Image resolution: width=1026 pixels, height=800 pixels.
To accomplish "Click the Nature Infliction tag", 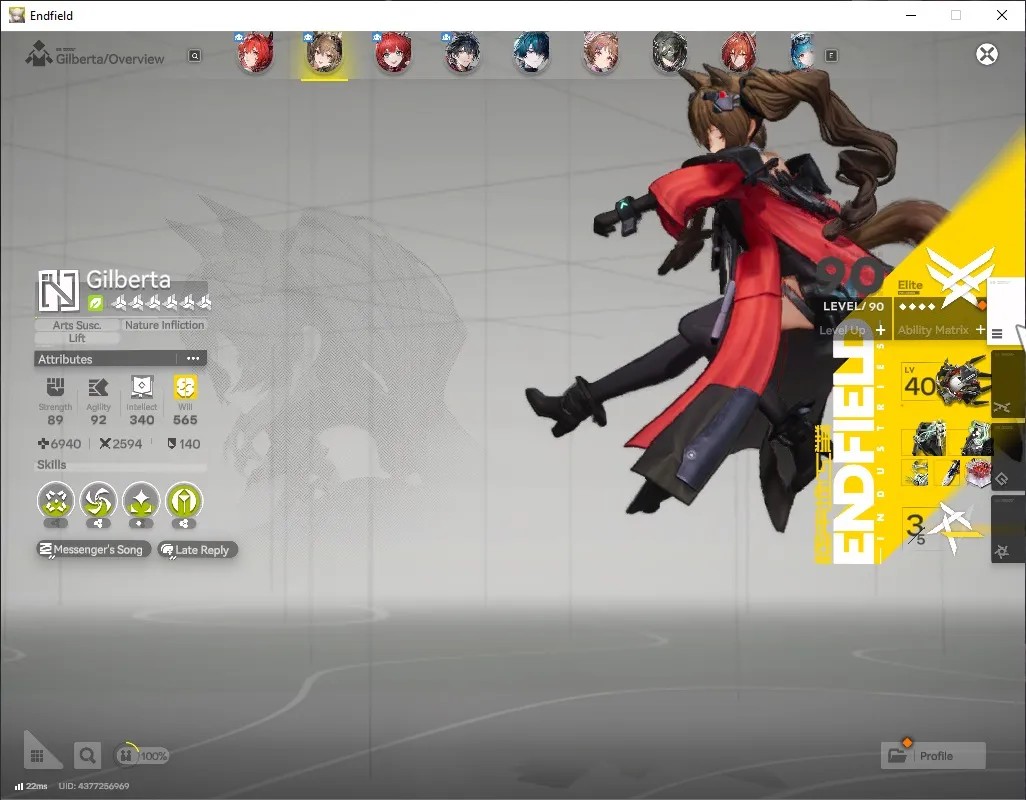I will tap(164, 325).
